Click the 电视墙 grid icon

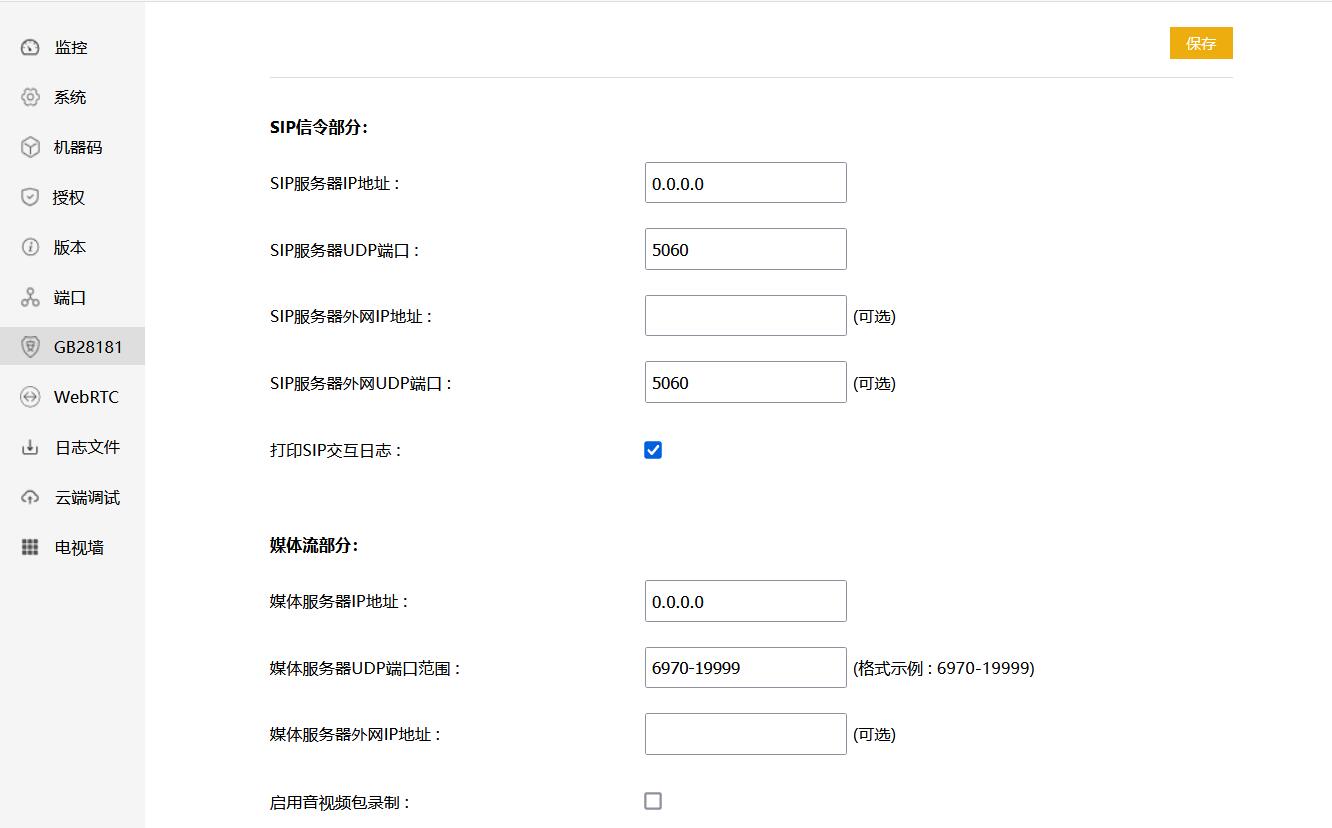coord(30,547)
